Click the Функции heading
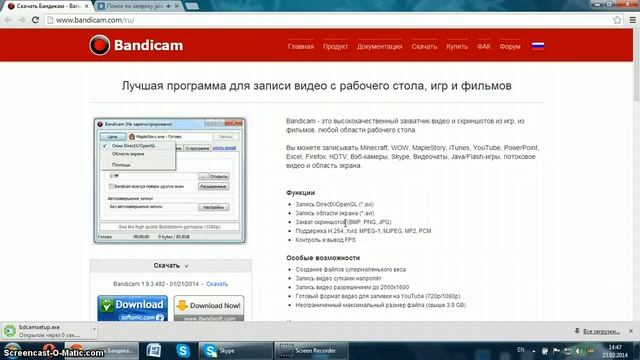 (300, 193)
